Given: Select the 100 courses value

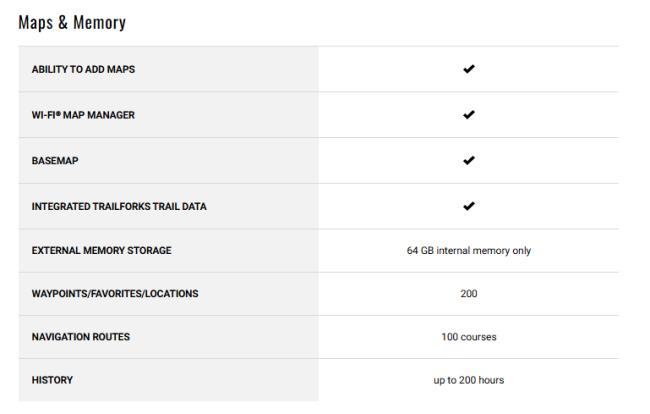Looking at the screenshot, I should [x=468, y=337].
